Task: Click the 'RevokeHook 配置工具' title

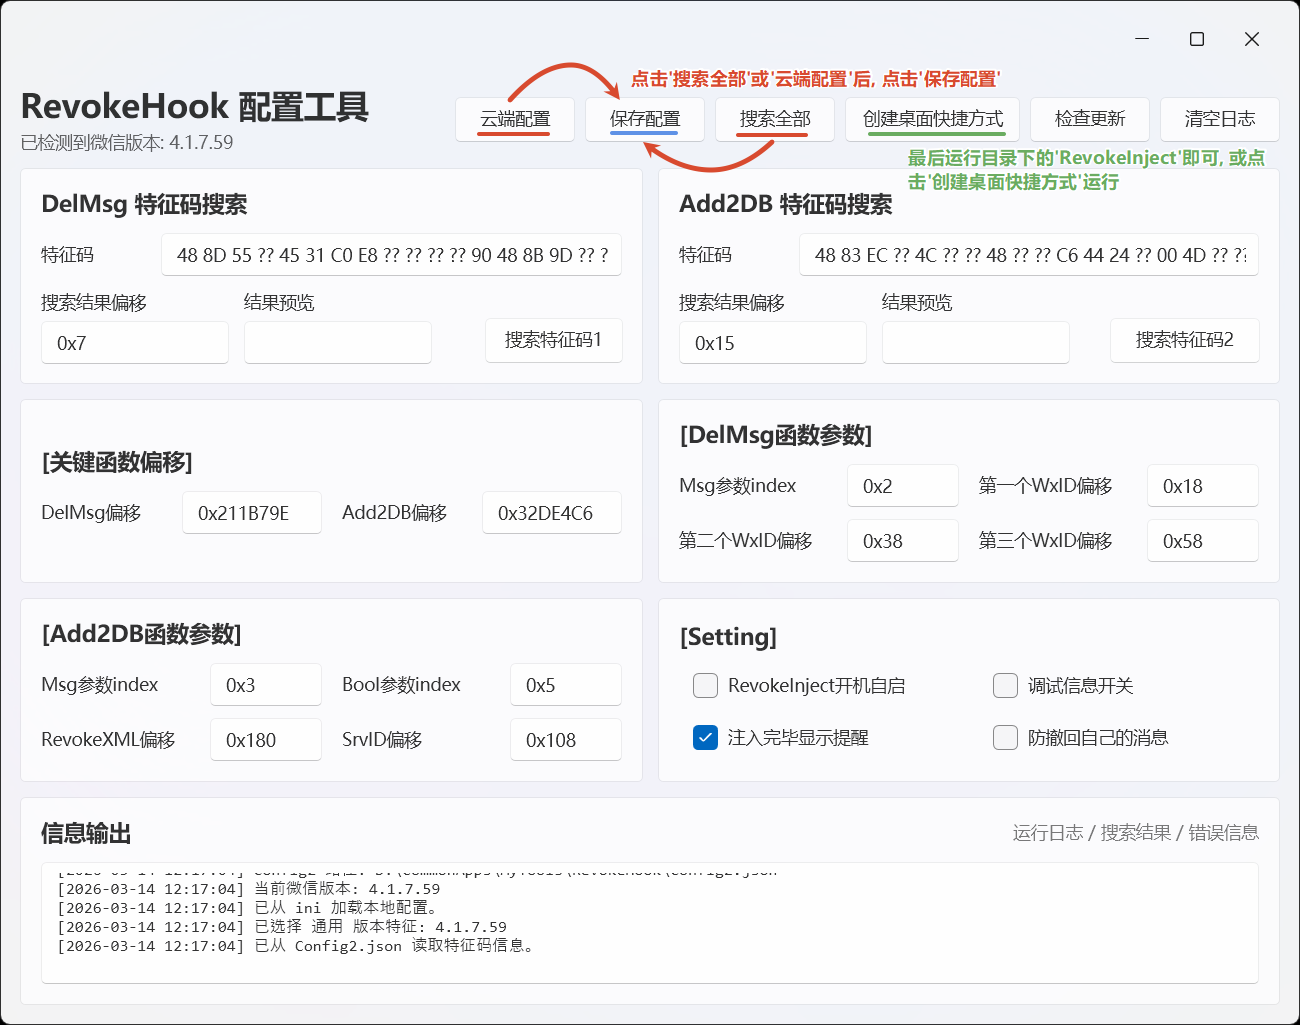Action: point(195,106)
